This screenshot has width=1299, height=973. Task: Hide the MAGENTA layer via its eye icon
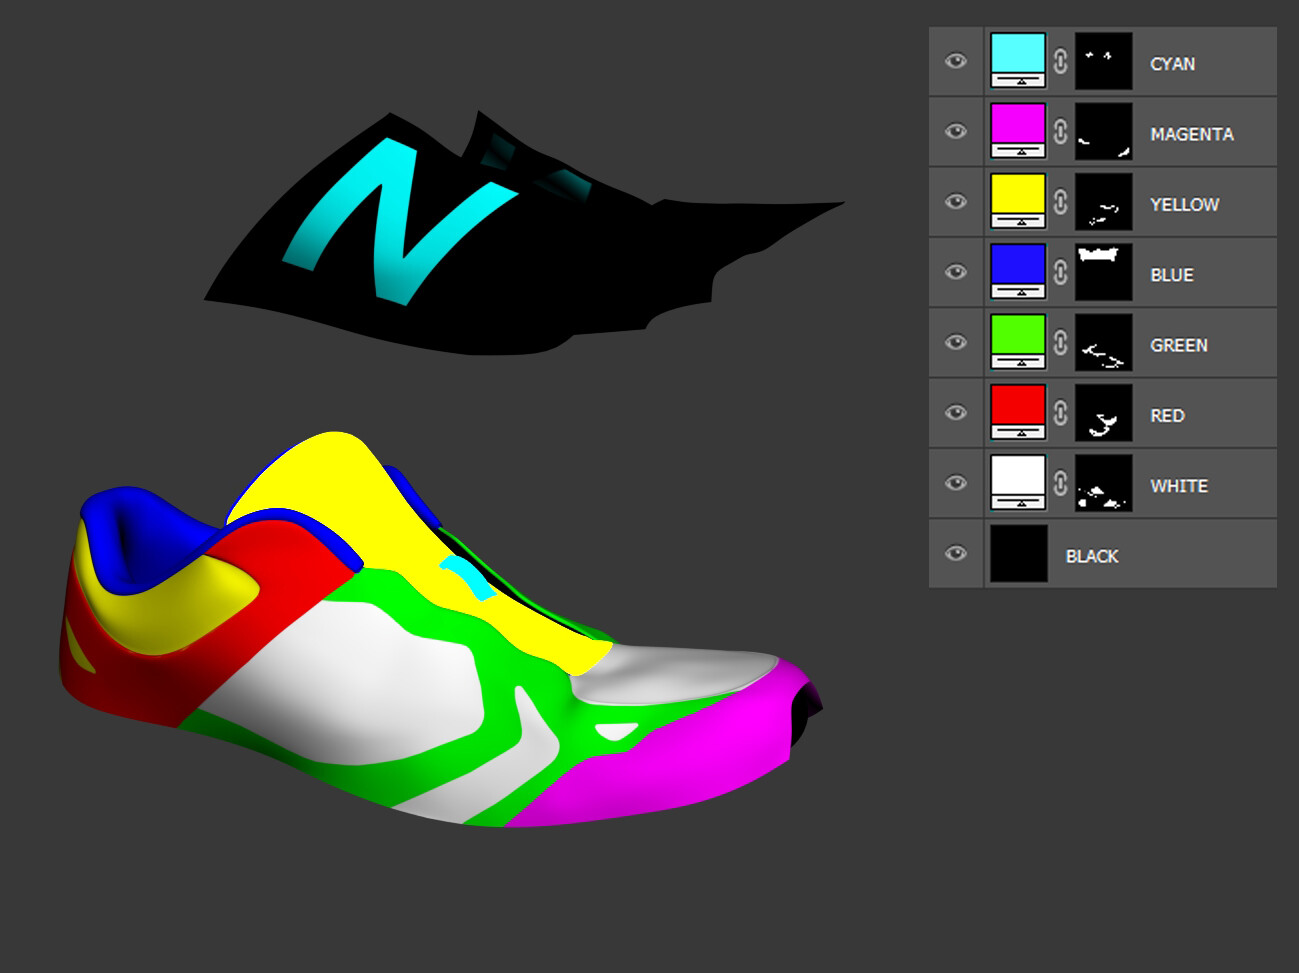coord(956,131)
